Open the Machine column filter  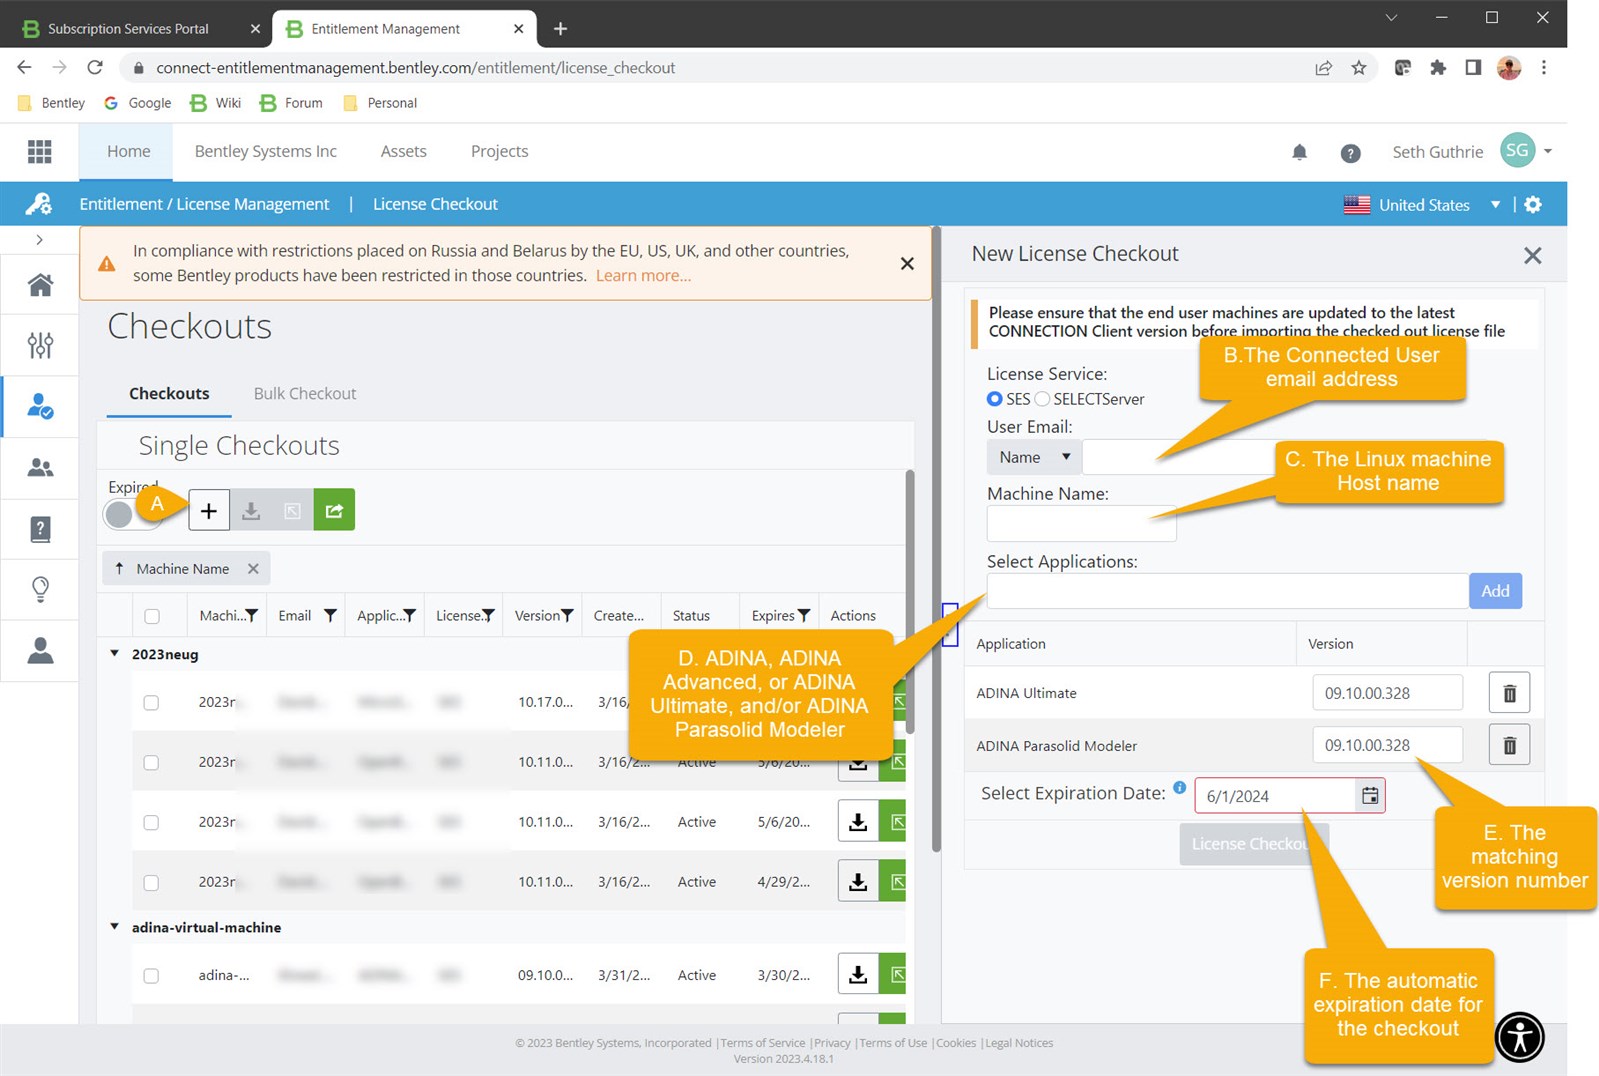pyautogui.click(x=252, y=616)
